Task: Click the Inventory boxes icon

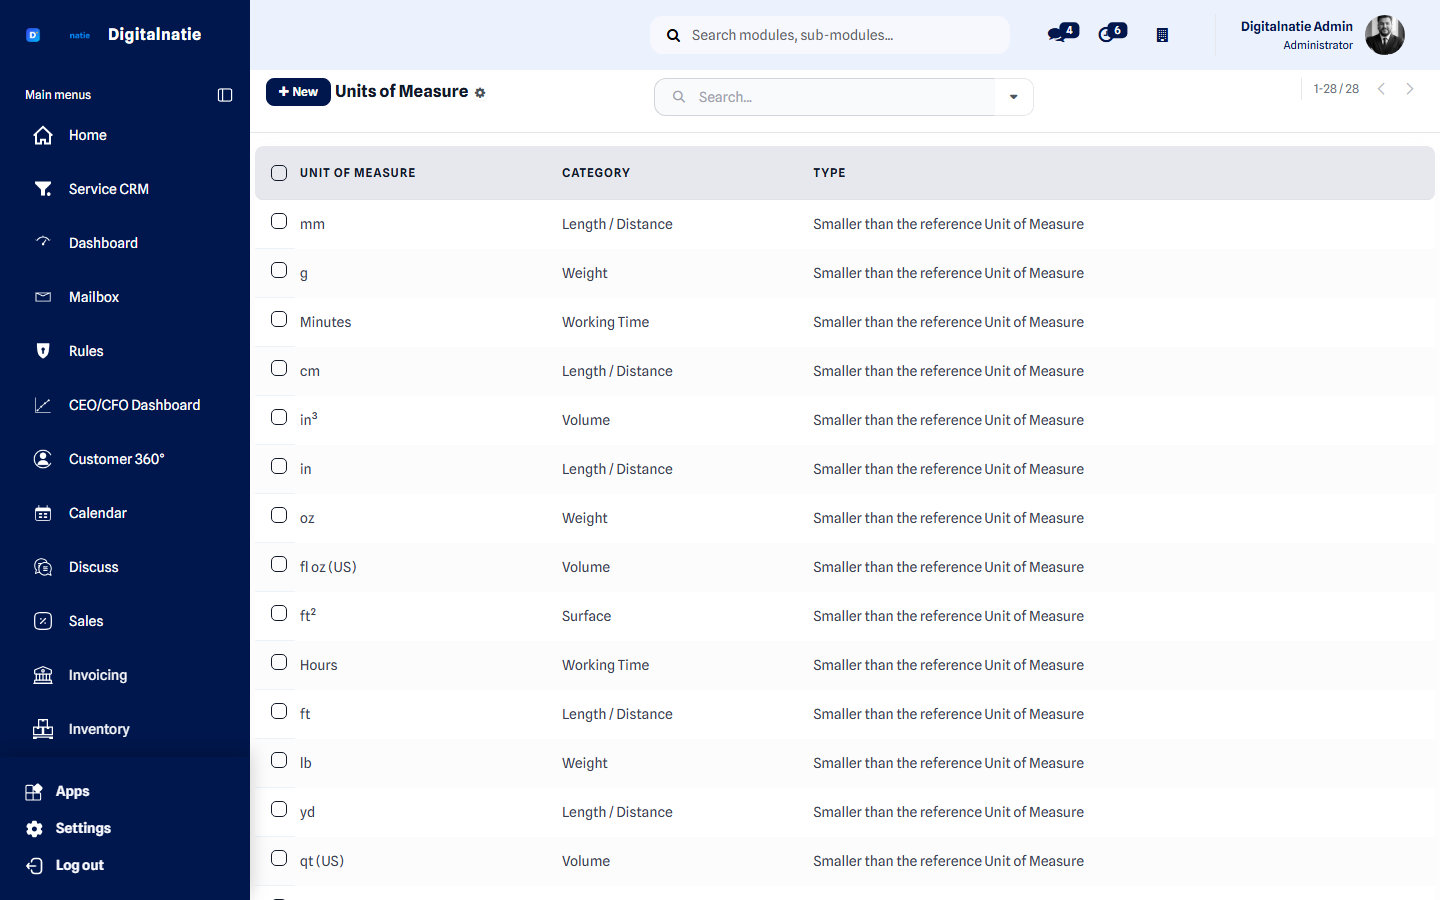Action: (x=43, y=729)
